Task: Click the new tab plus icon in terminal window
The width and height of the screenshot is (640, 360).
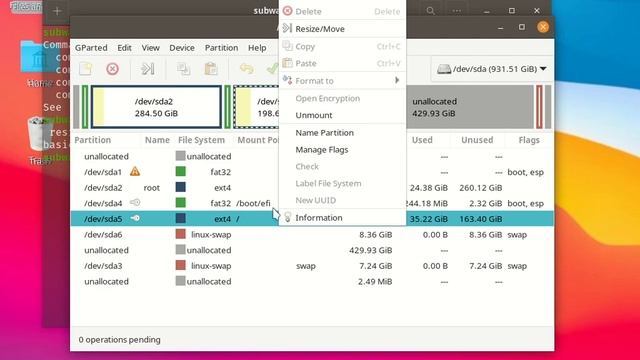Action: [57, 11]
